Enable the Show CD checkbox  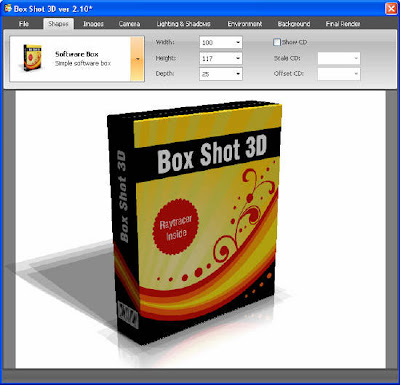pyautogui.click(x=277, y=42)
